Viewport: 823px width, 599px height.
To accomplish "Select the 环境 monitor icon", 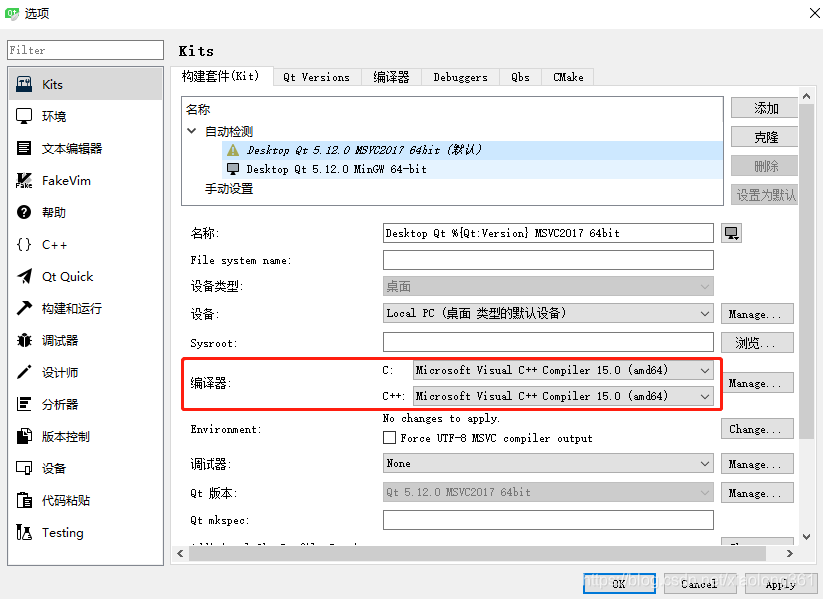I will coord(24,116).
